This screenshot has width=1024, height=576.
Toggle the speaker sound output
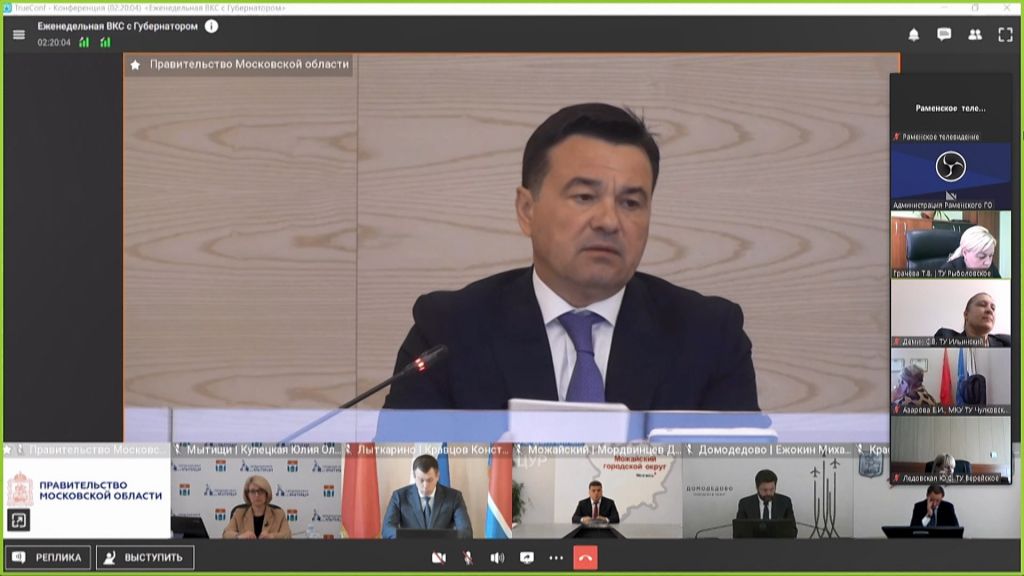click(497, 558)
